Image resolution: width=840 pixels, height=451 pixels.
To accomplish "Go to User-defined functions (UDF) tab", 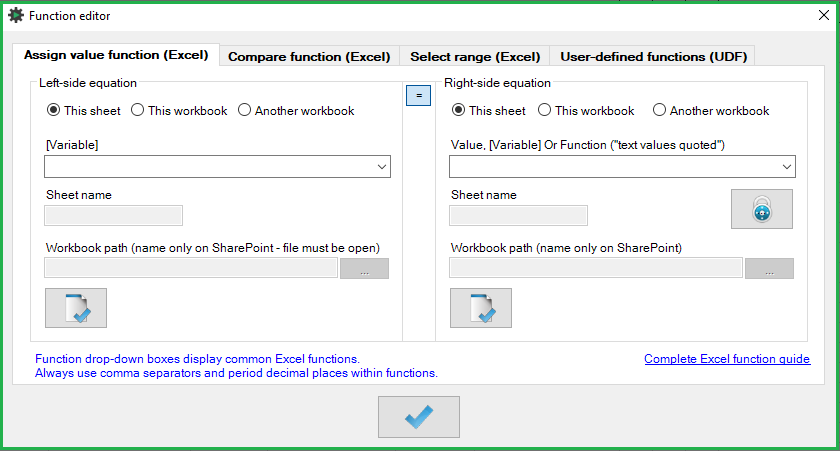I will (x=653, y=57).
